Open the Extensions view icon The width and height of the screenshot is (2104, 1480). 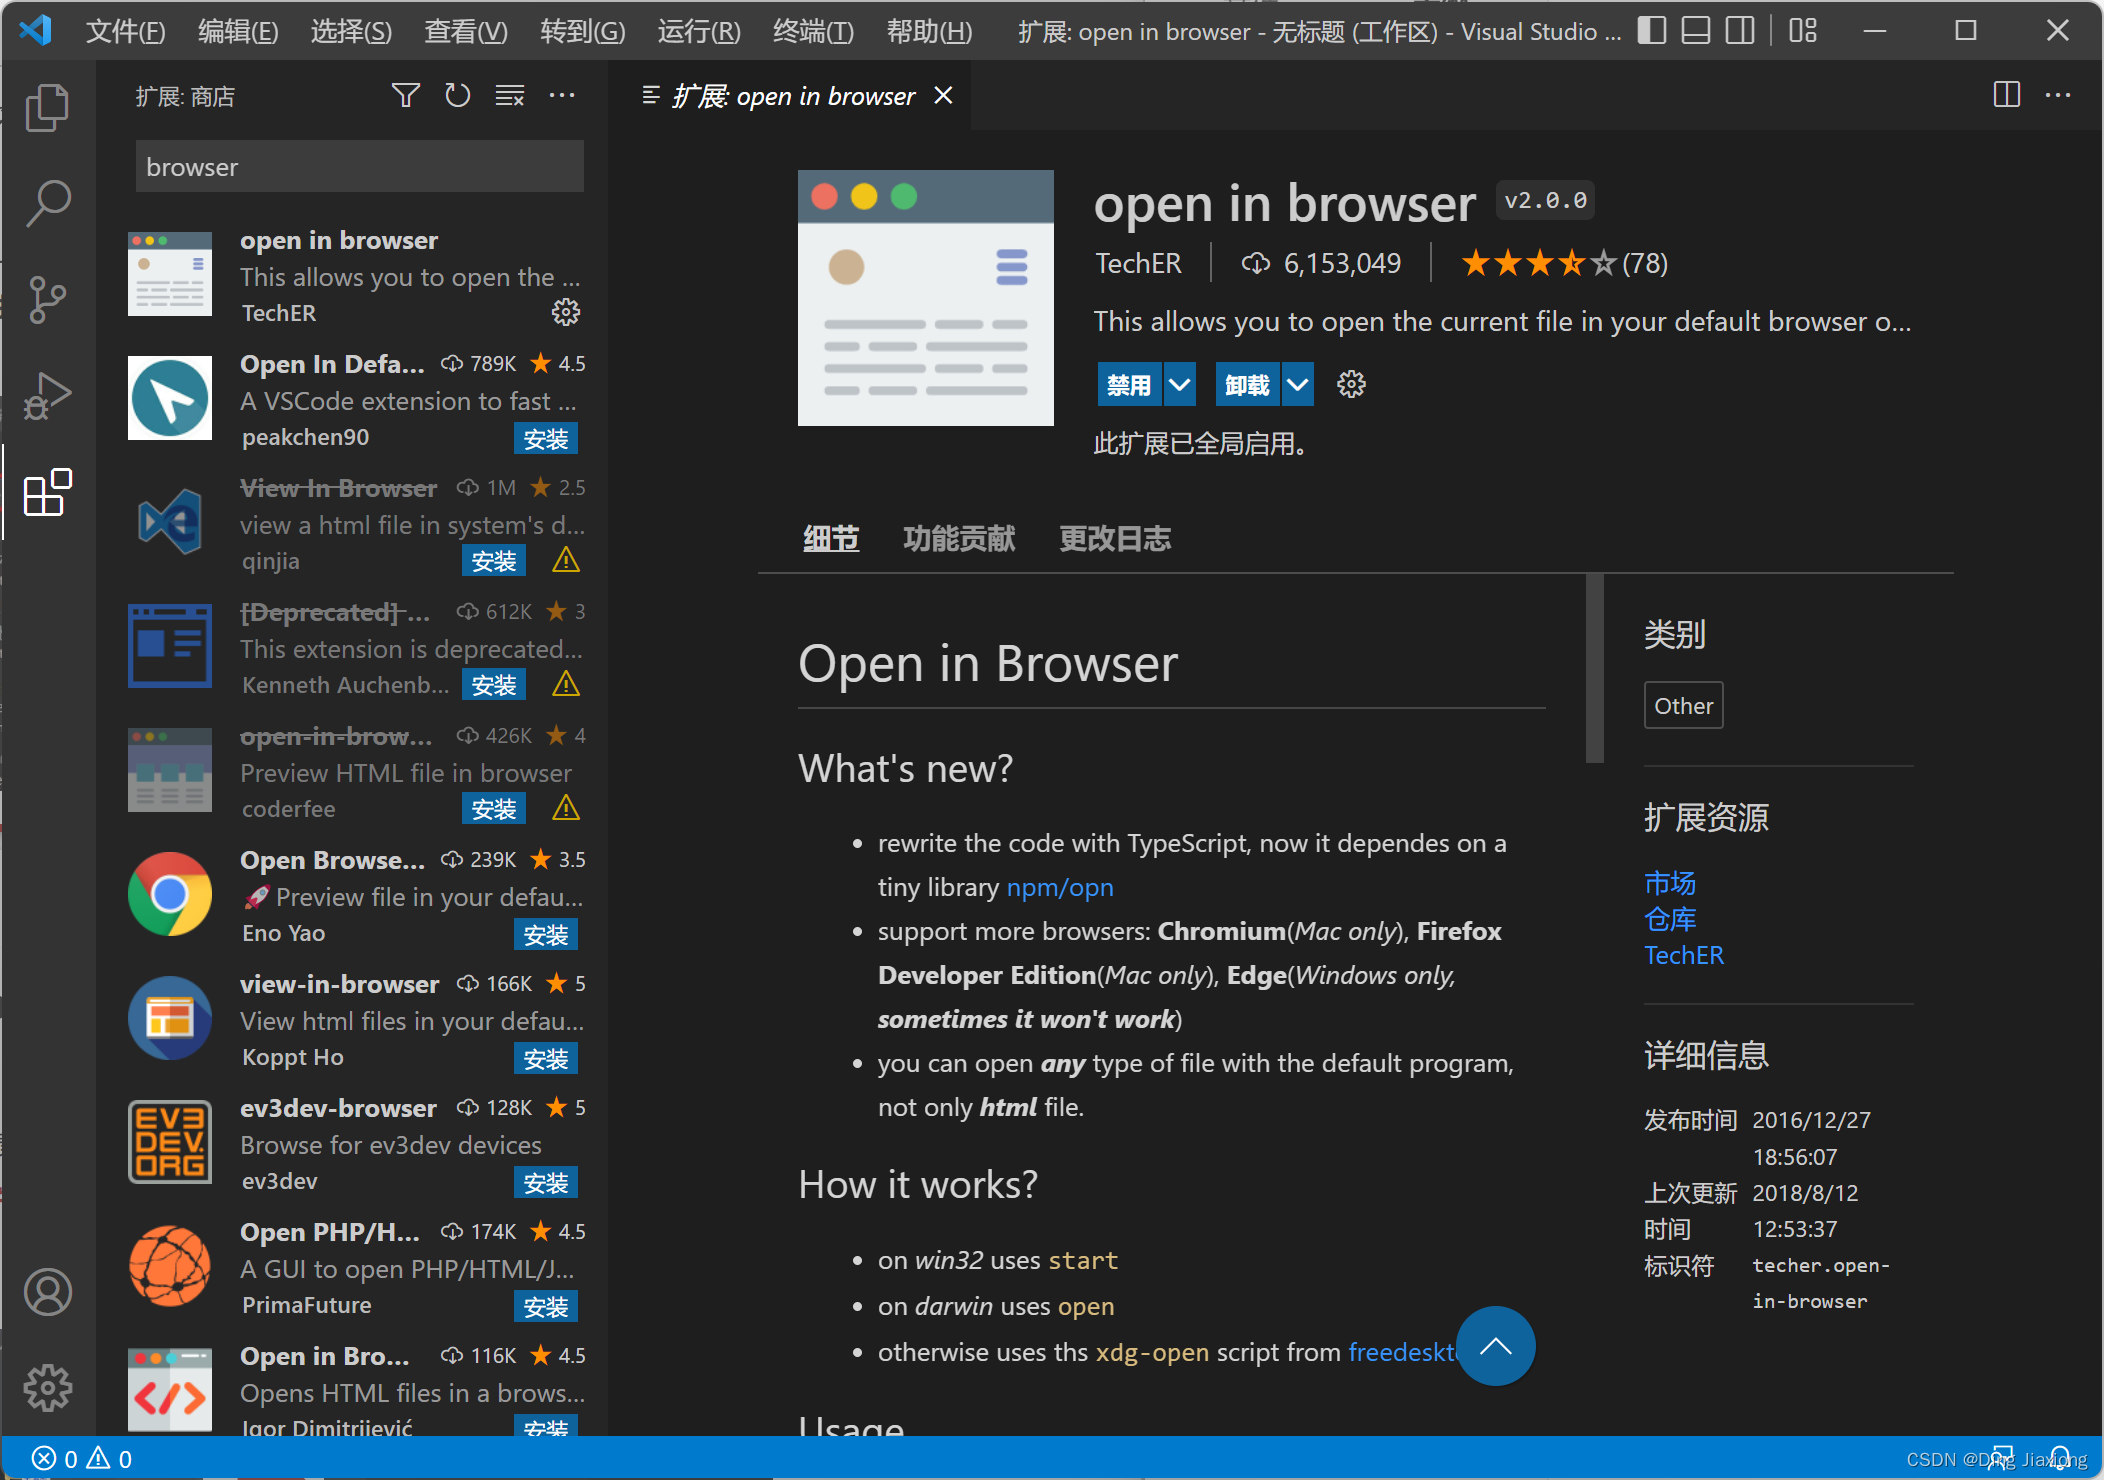[47, 492]
